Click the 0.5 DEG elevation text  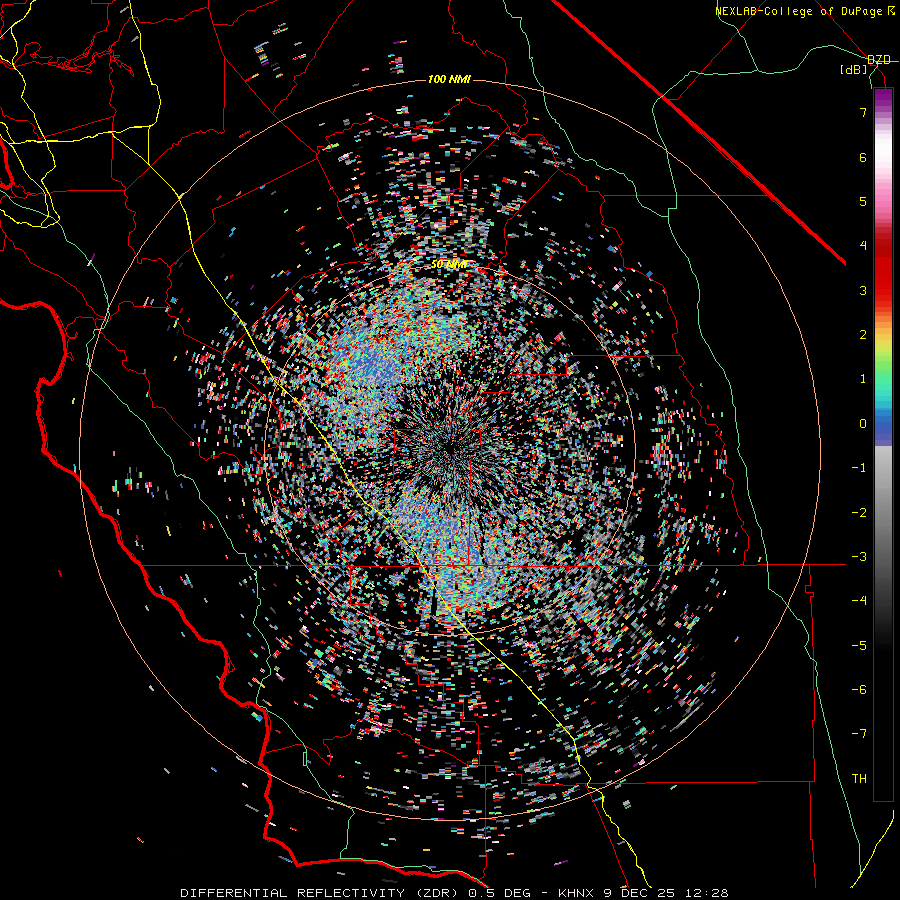coord(499,893)
